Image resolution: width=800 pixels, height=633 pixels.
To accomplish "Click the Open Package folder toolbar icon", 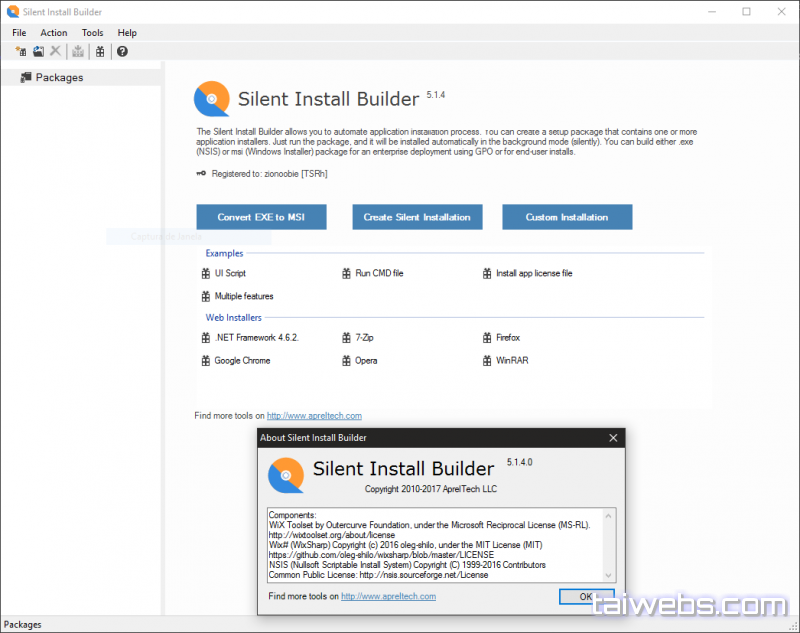I will pos(38,51).
